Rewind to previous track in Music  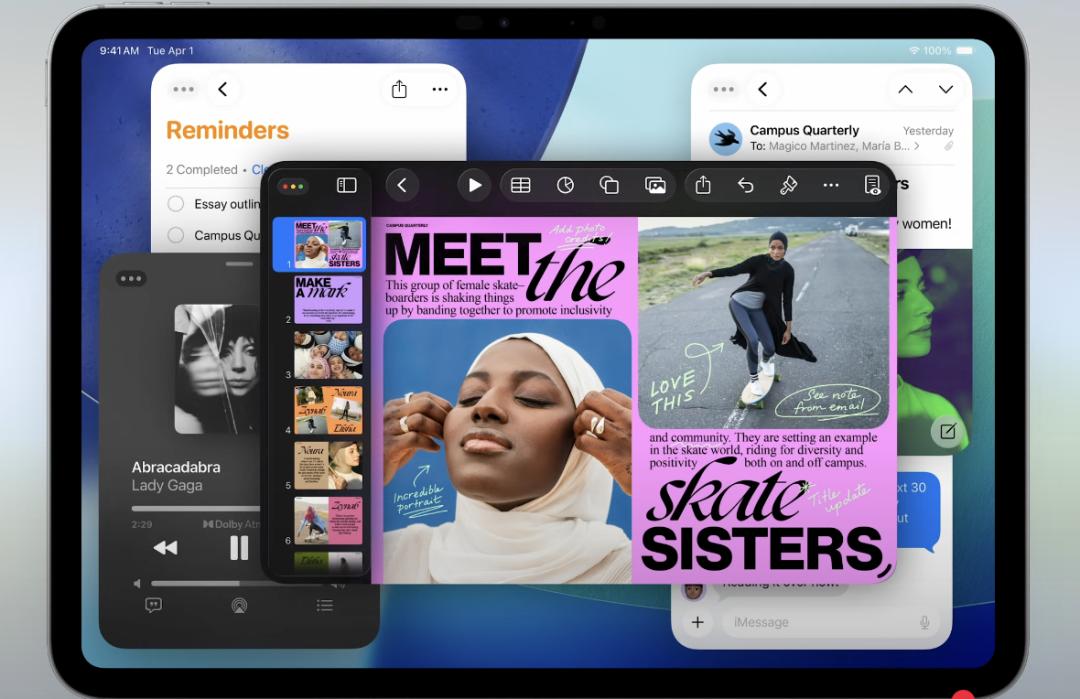point(165,547)
